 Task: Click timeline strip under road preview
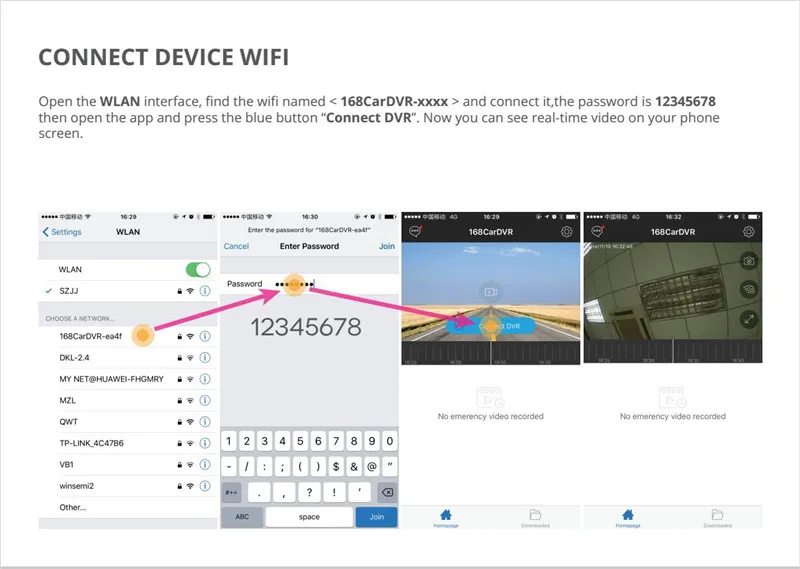[491, 353]
